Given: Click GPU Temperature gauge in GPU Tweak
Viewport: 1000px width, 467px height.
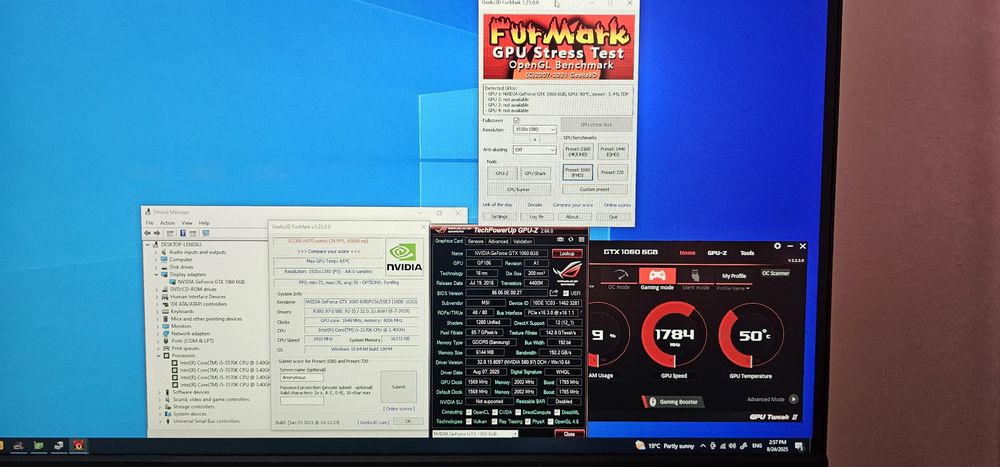Looking at the screenshot, I should click(751, 334).
